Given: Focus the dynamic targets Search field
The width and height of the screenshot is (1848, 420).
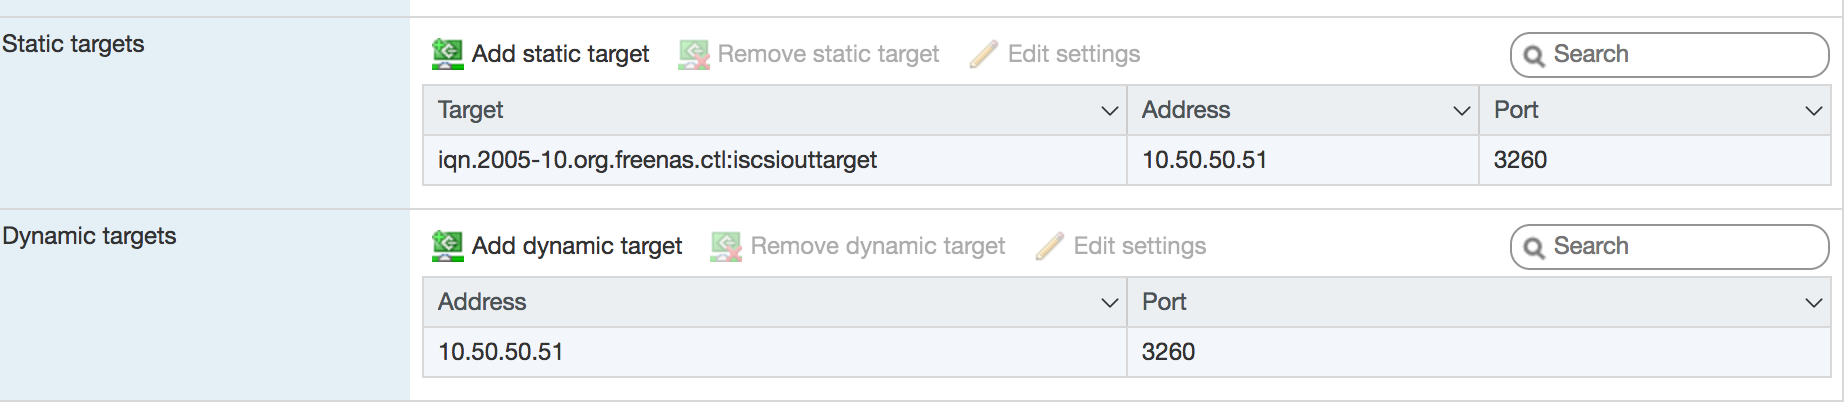Looking at the screenshot, I should [1669, 247].
